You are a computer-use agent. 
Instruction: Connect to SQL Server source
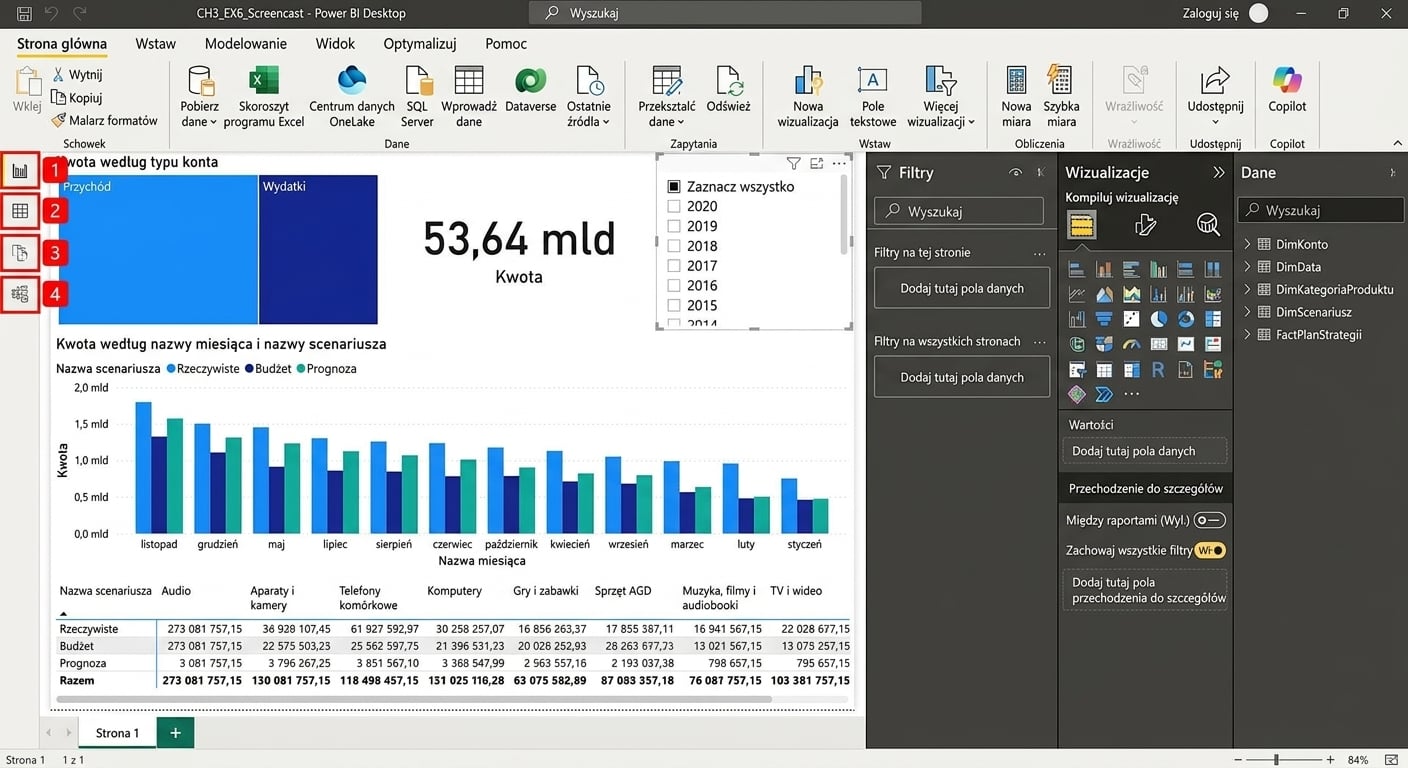tap(417, 97)
